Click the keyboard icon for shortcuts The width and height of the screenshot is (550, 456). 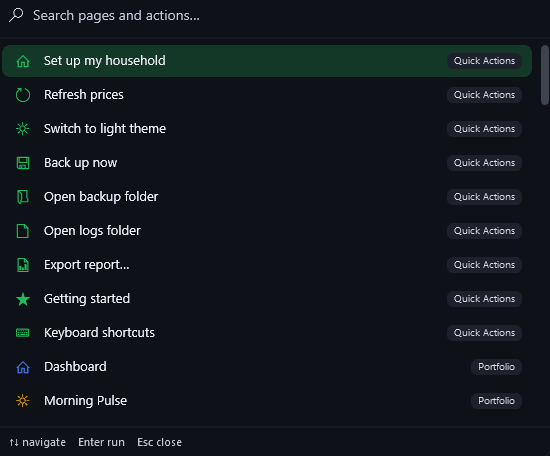(x=23, y=333)
